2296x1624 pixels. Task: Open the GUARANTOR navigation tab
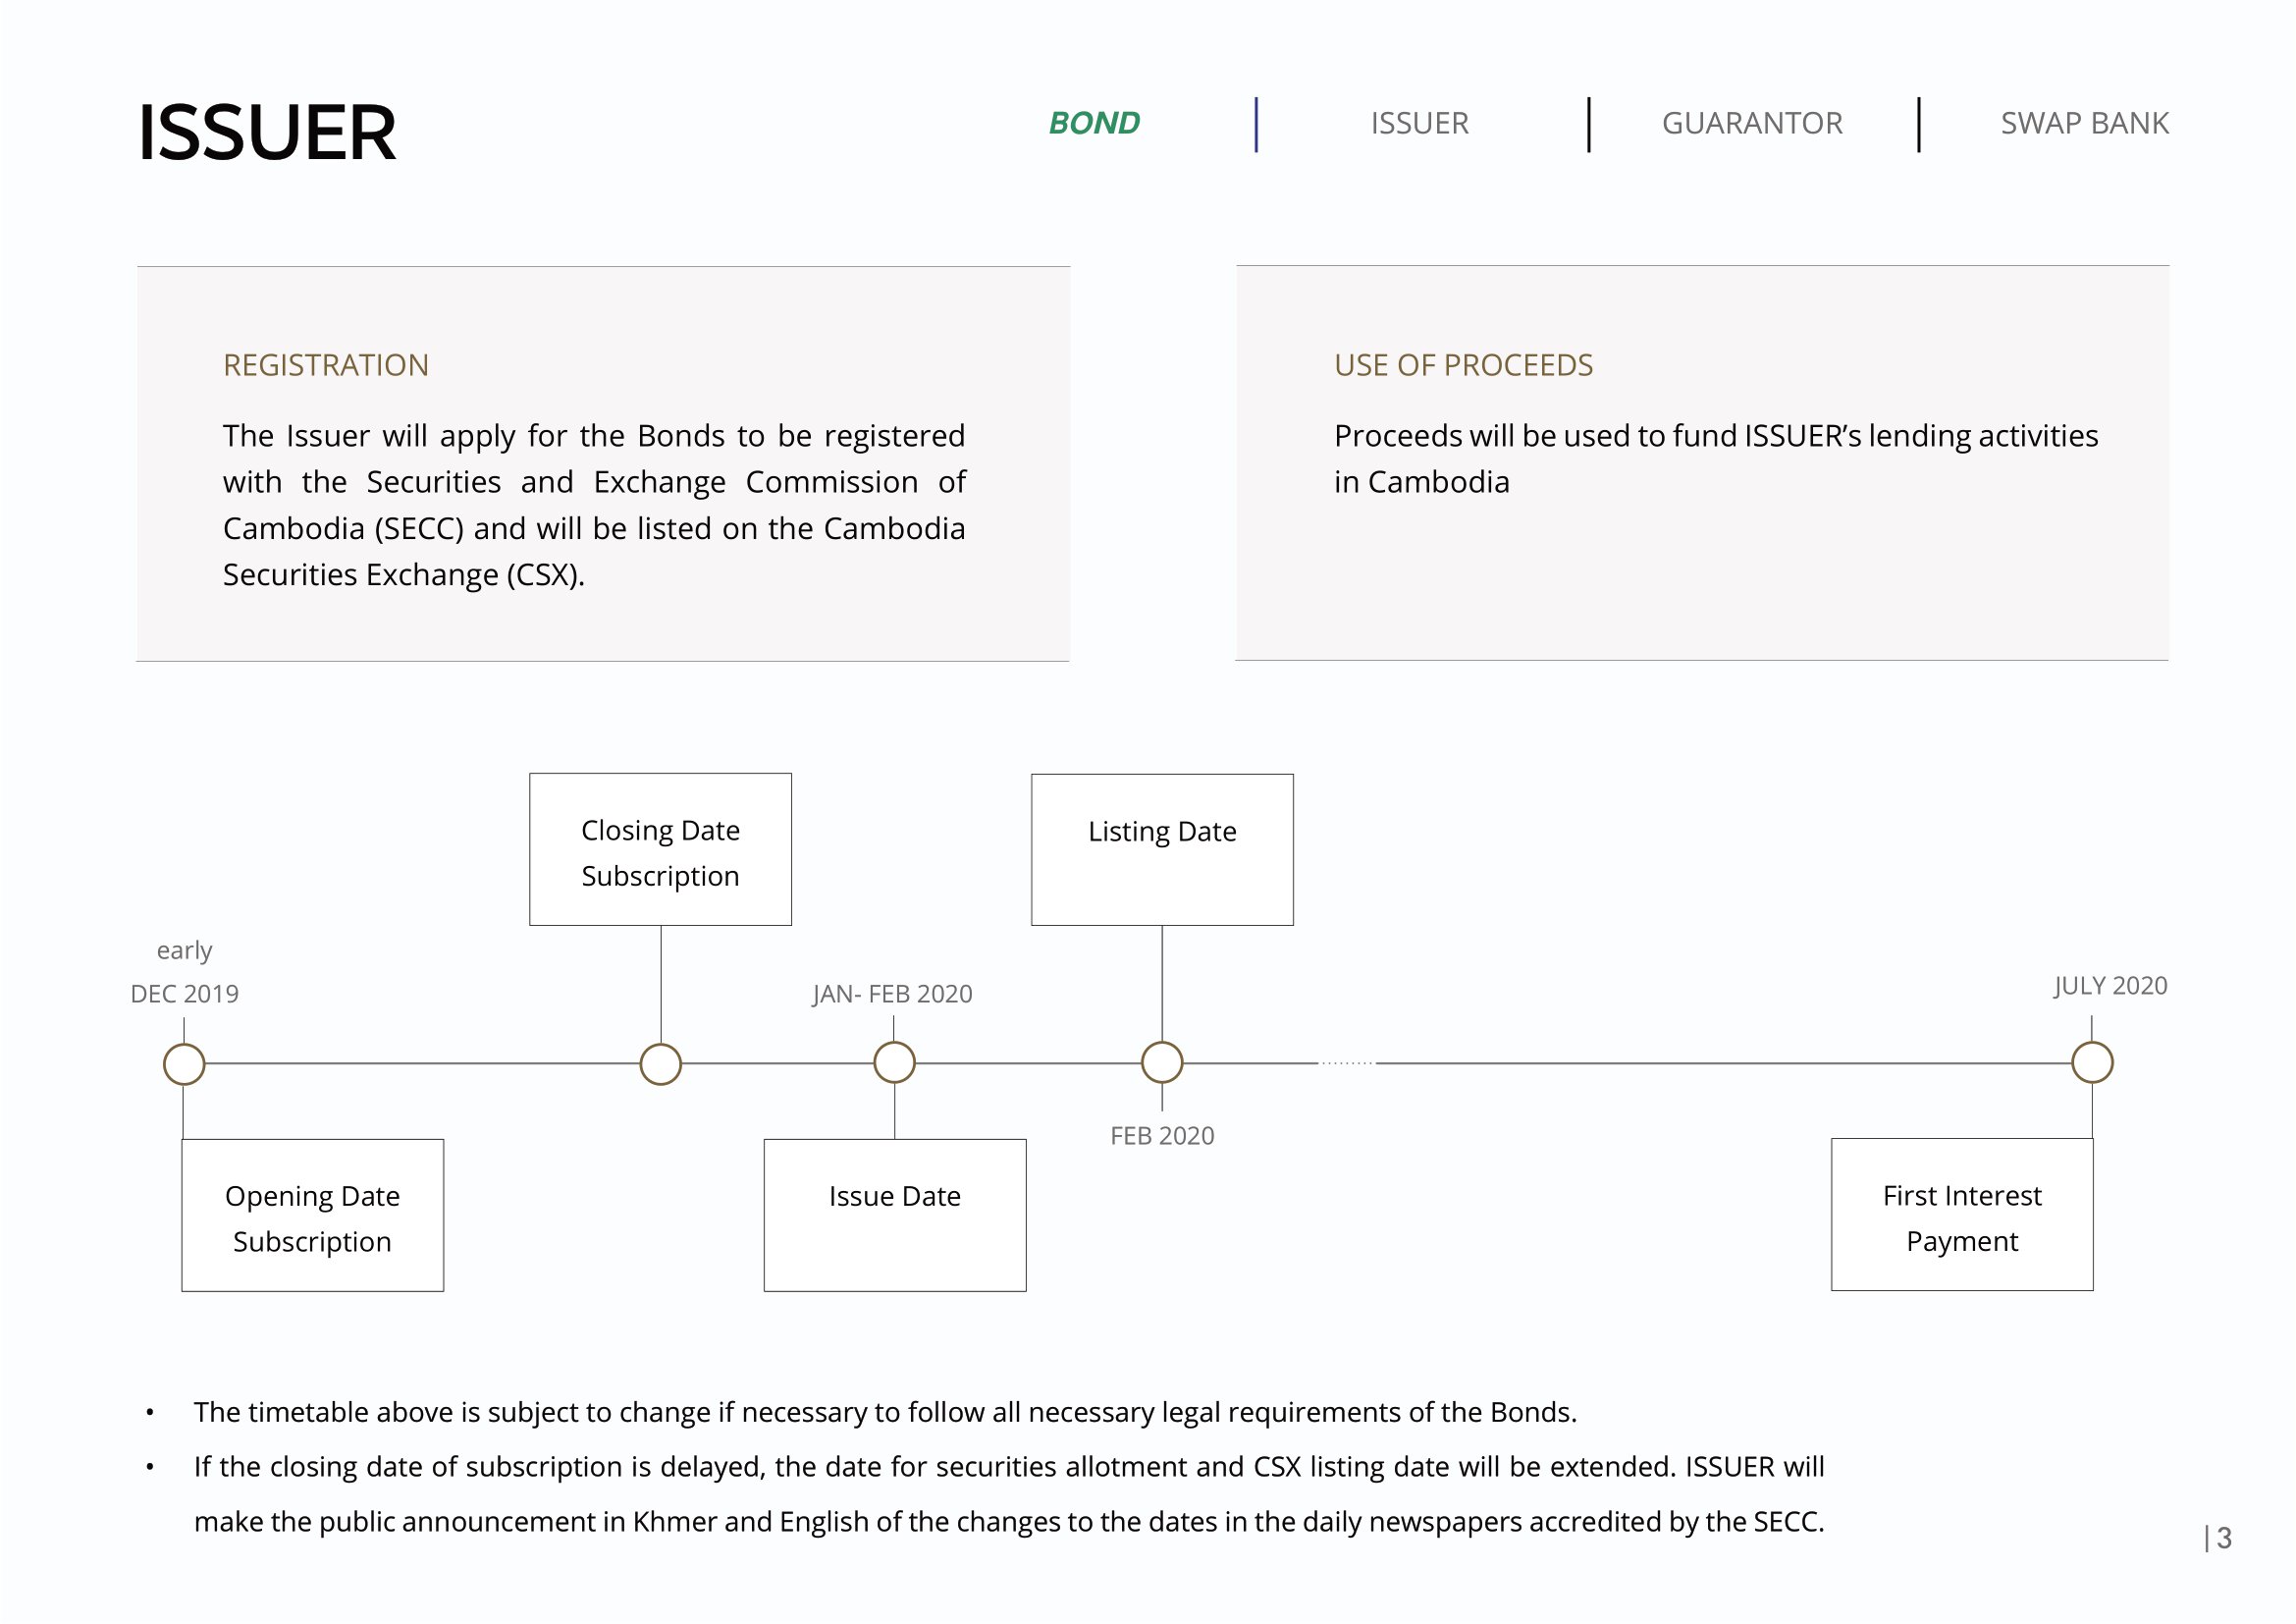coord(1751,123)
